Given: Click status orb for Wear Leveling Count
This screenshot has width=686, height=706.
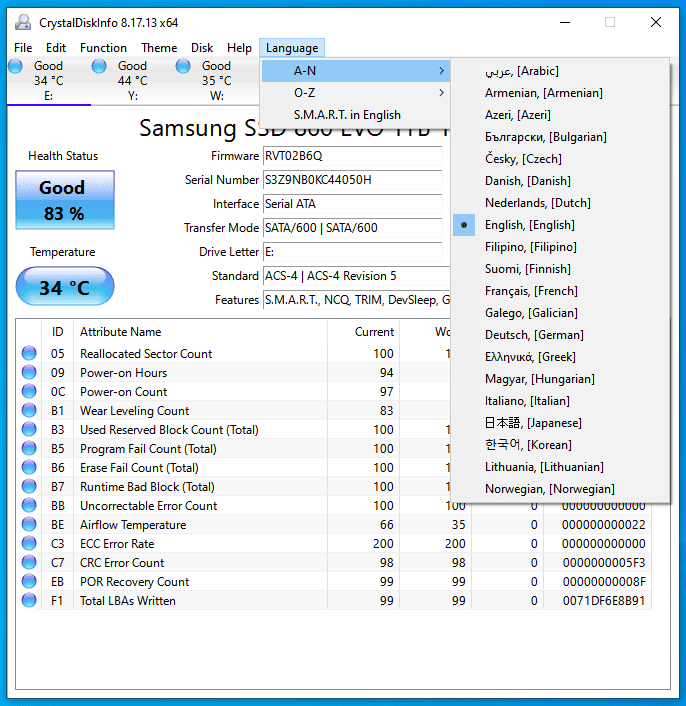Looking at the screenshot, I should pyautogui.click(x=29, y=410).
